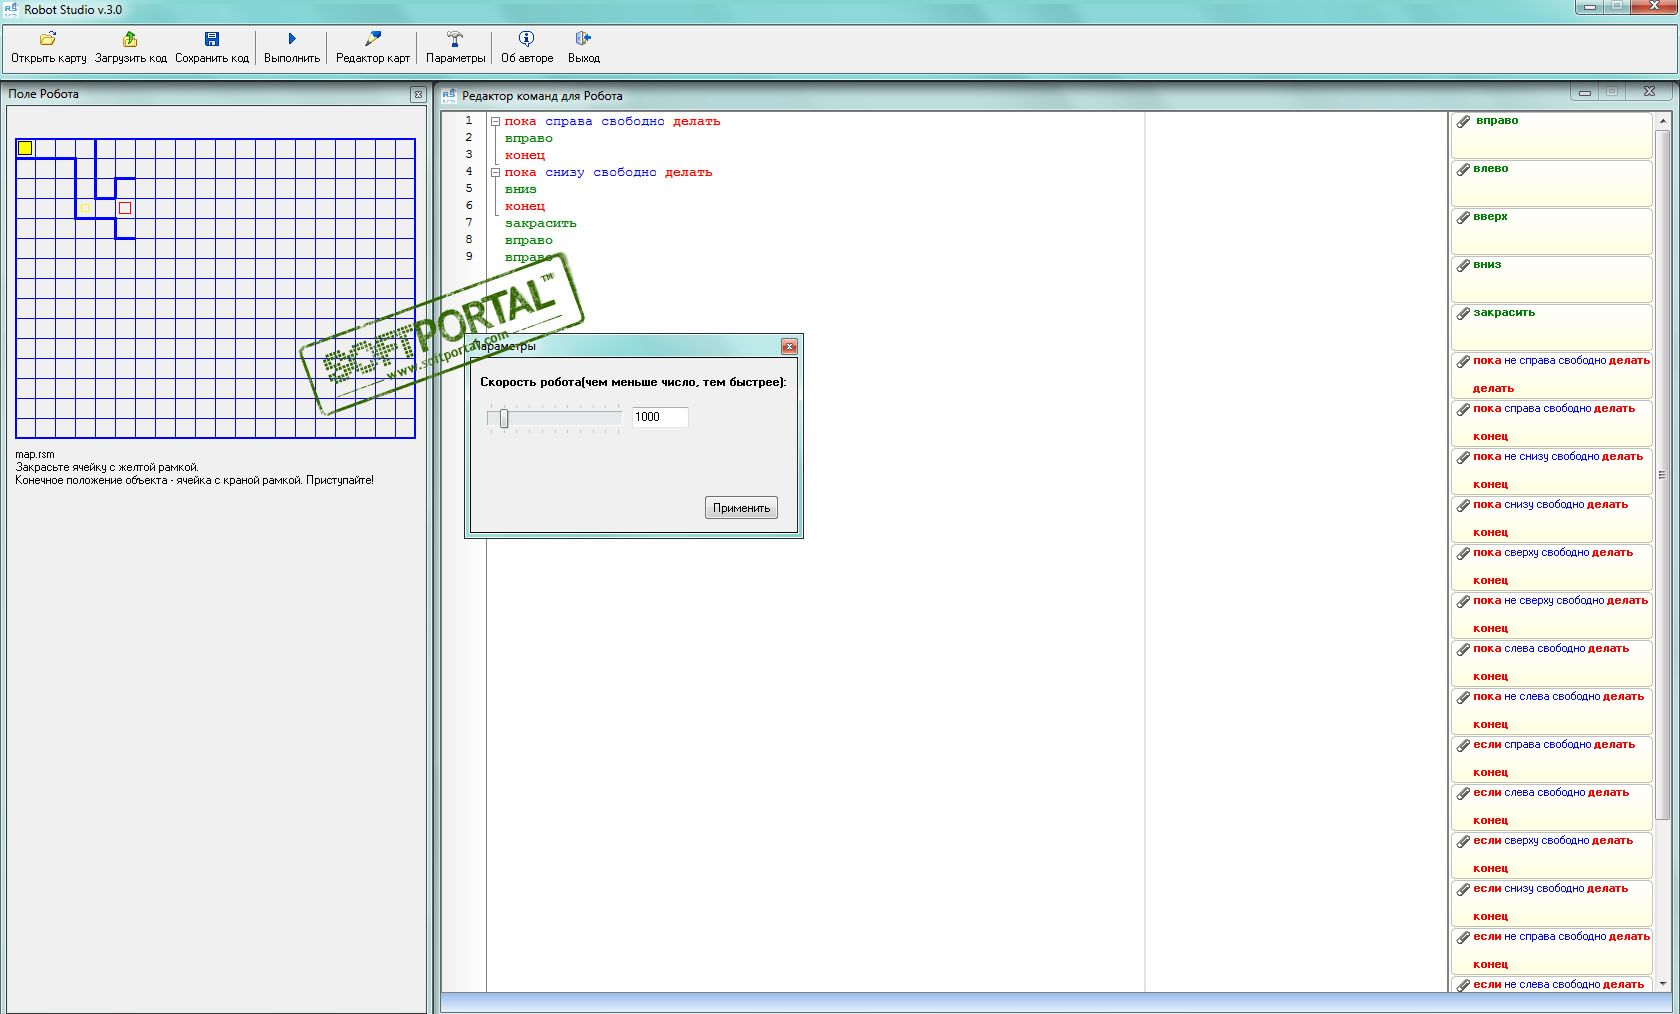This screenshot has height=1014, width=1680.
Task: Click the 'map.rsm' file name under the field
Action: coord(35,454)
